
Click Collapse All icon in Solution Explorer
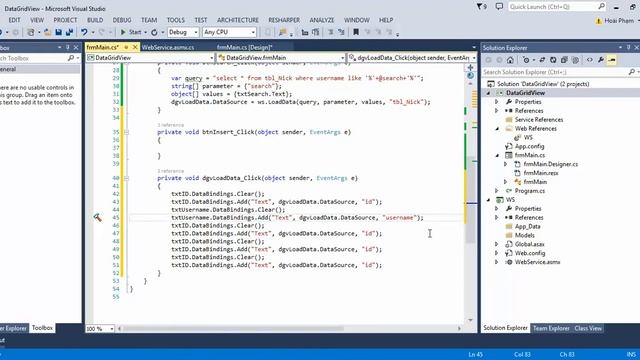pos(564,60)
